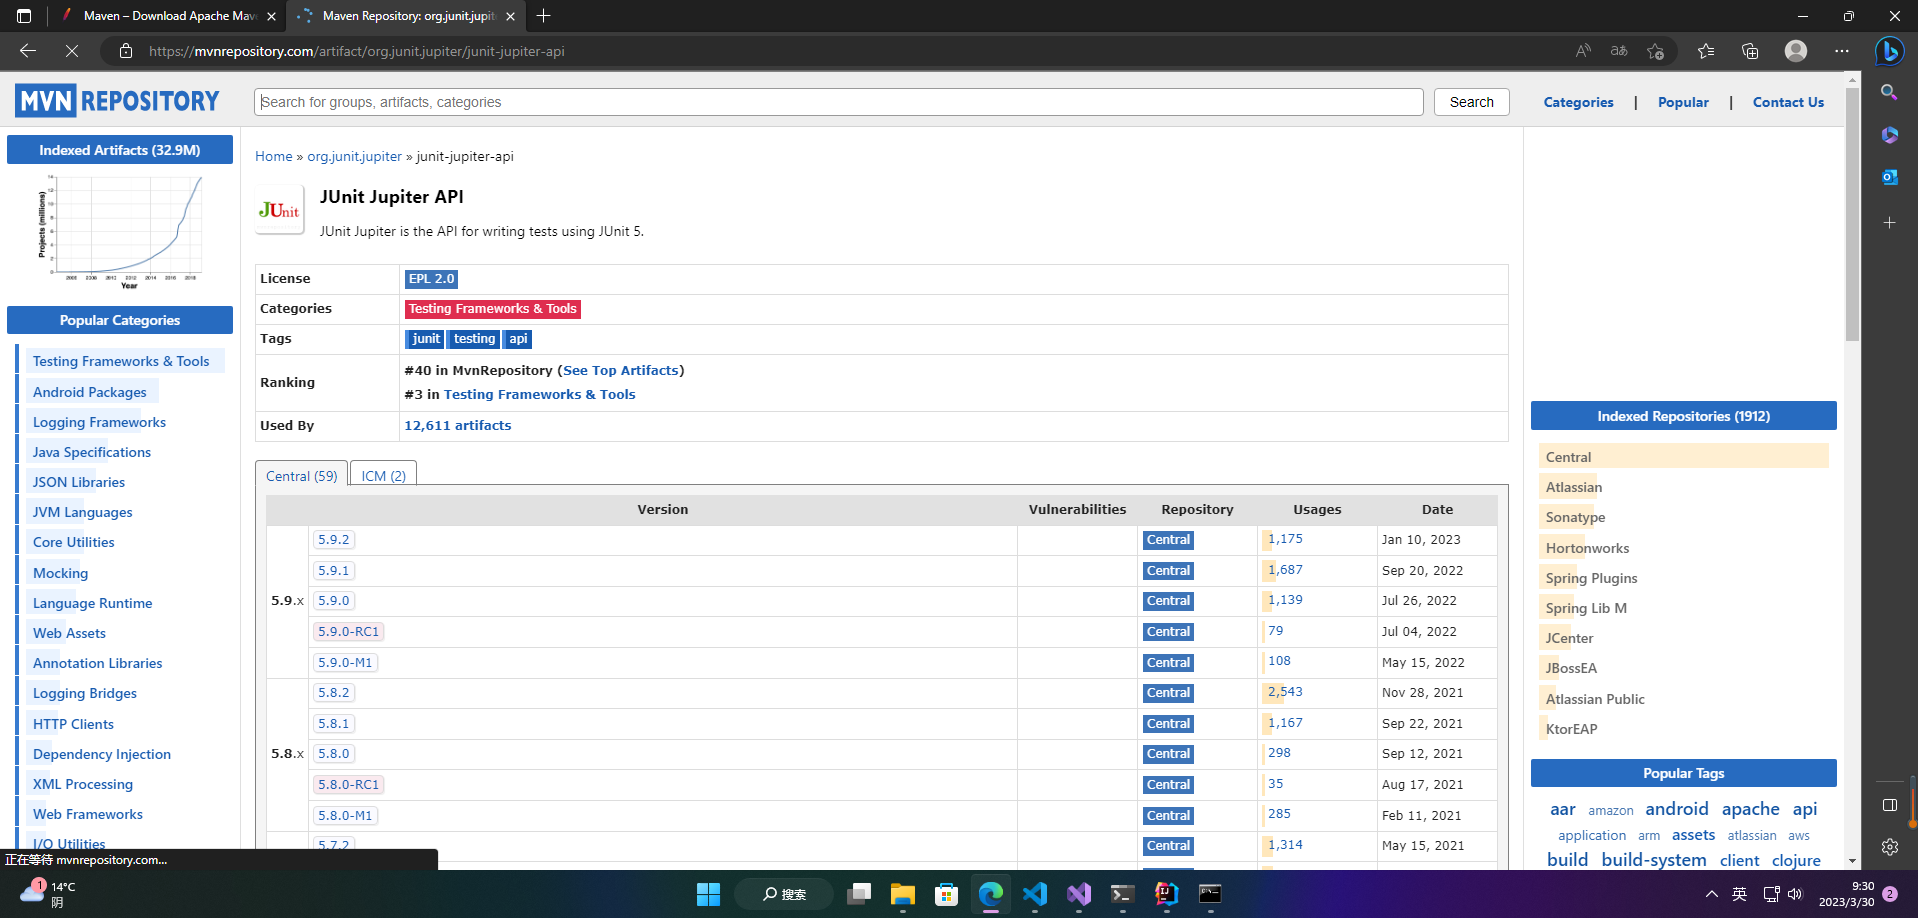Open See Top Artifacts link
This screenshot has height=918, width=1918.
tap(621, 370)
